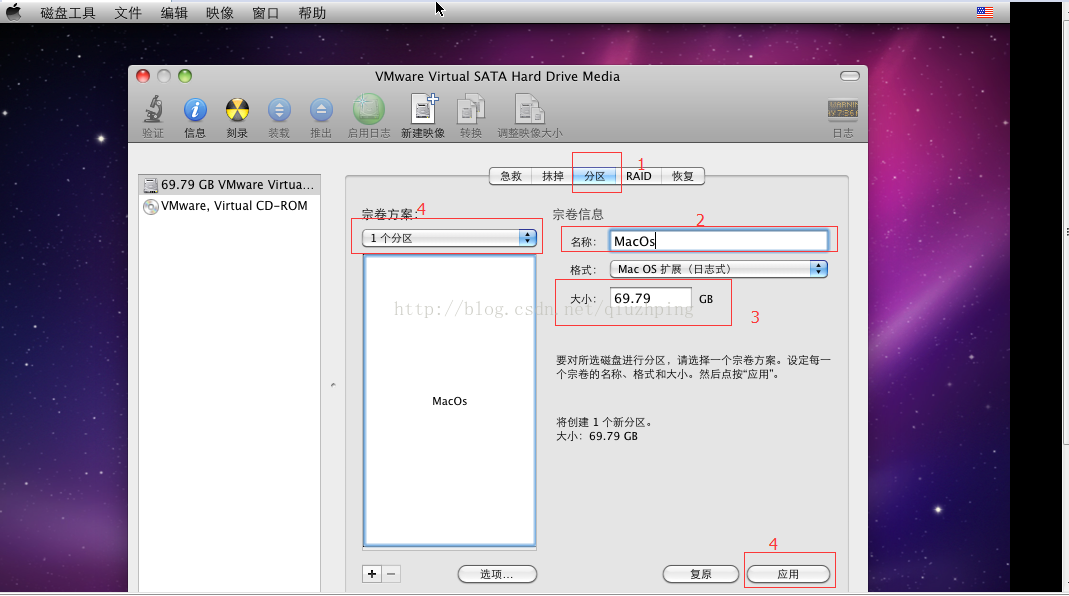The height and width of the screenshot is (596, 1069).
Task: Click the 复原 Revert button
Action: pos(701,574)
